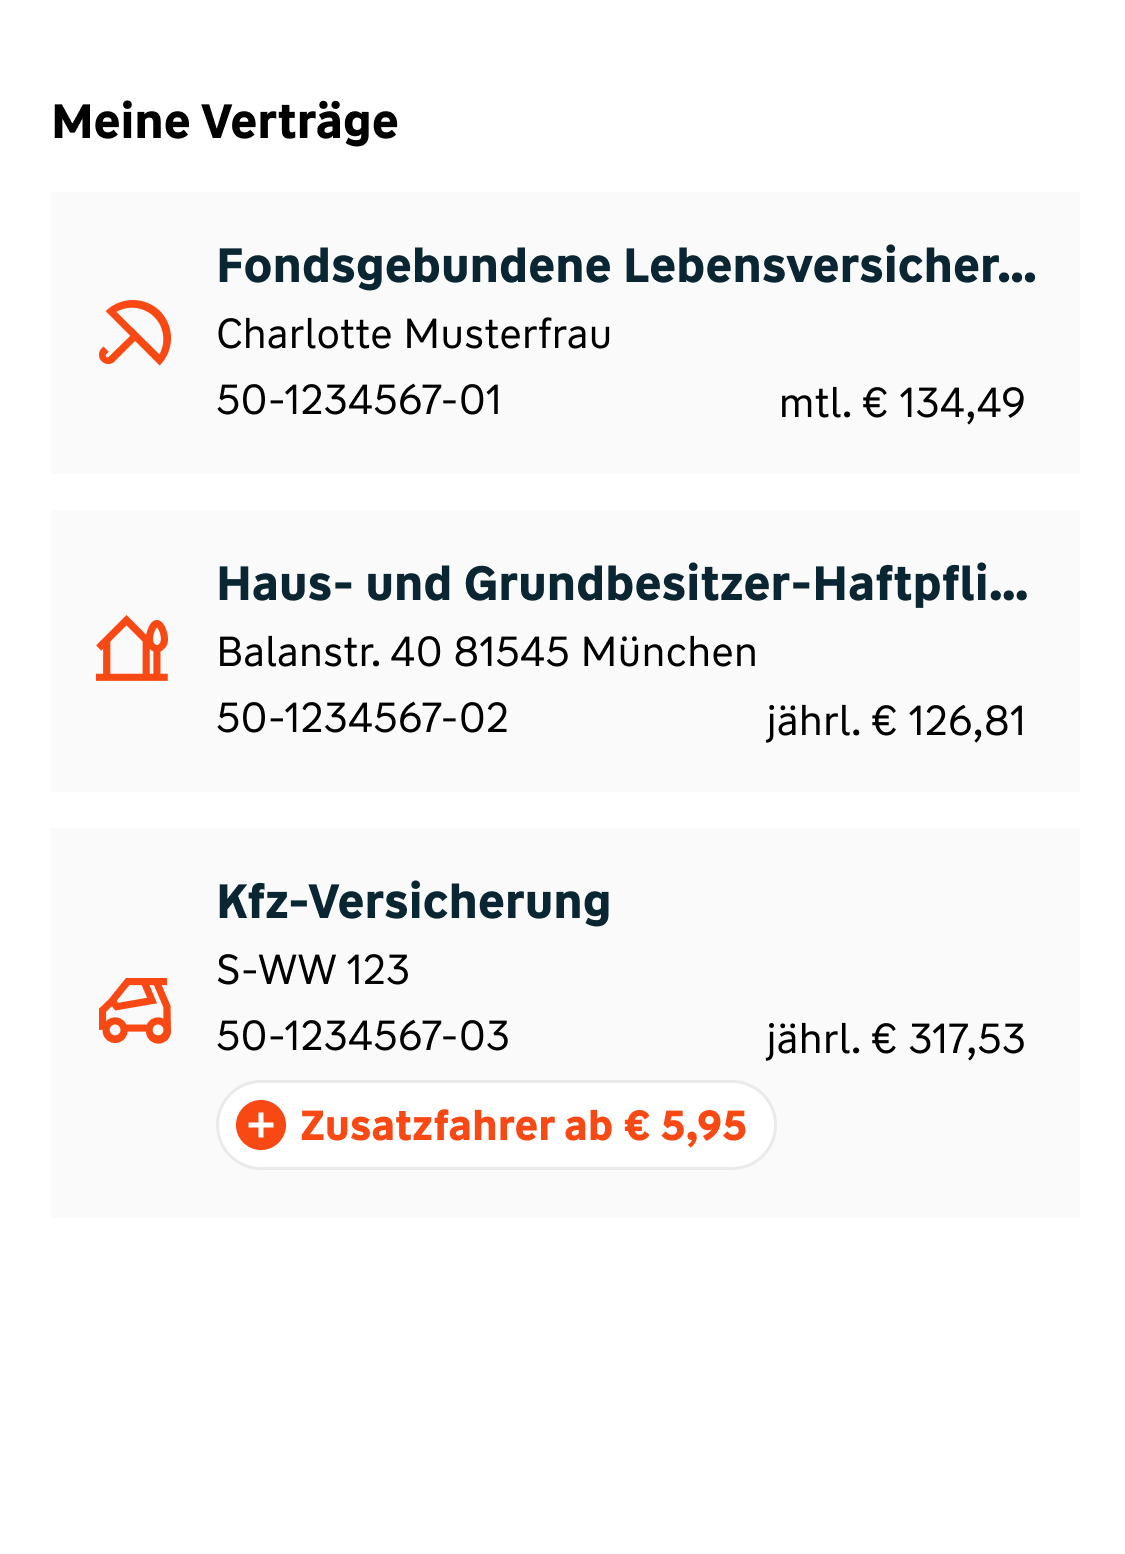Screen dimensions: 1125x1554
Task: Add Zusatzfahrer ab € 5,95
Action: coord(496,1125)
